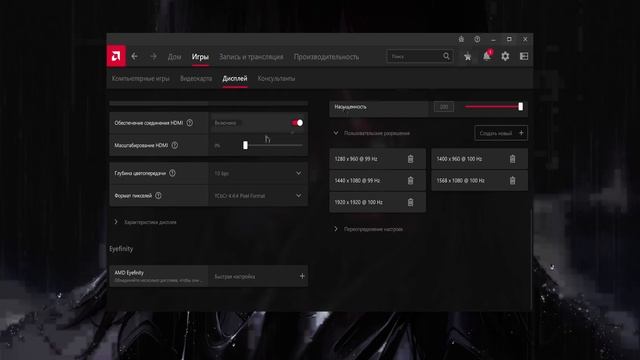Open the Компьютерные игры sub-tab
Viewport: 640px width, 360px height.
click(x=140, y=78)
